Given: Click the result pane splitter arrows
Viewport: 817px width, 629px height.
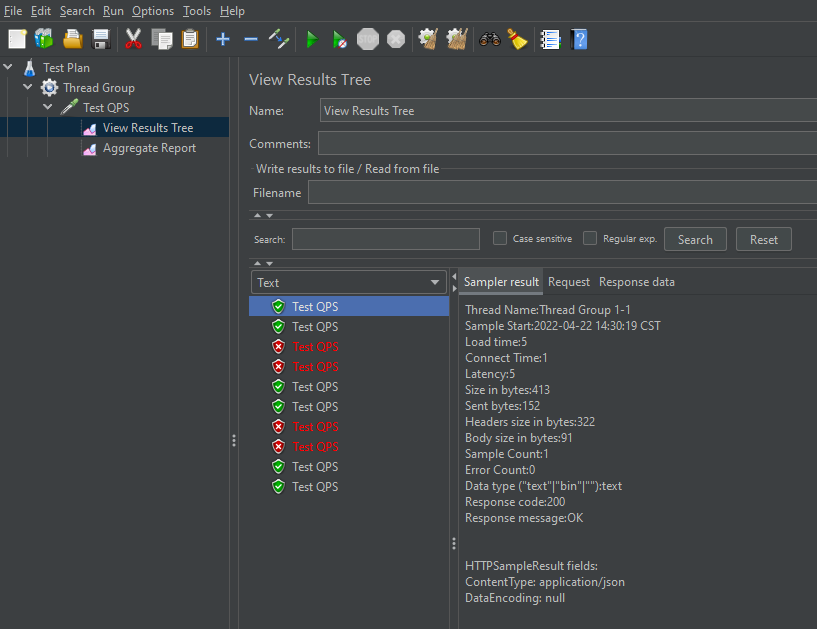Looking at the screenshot, I should click(x=454, y=282).
